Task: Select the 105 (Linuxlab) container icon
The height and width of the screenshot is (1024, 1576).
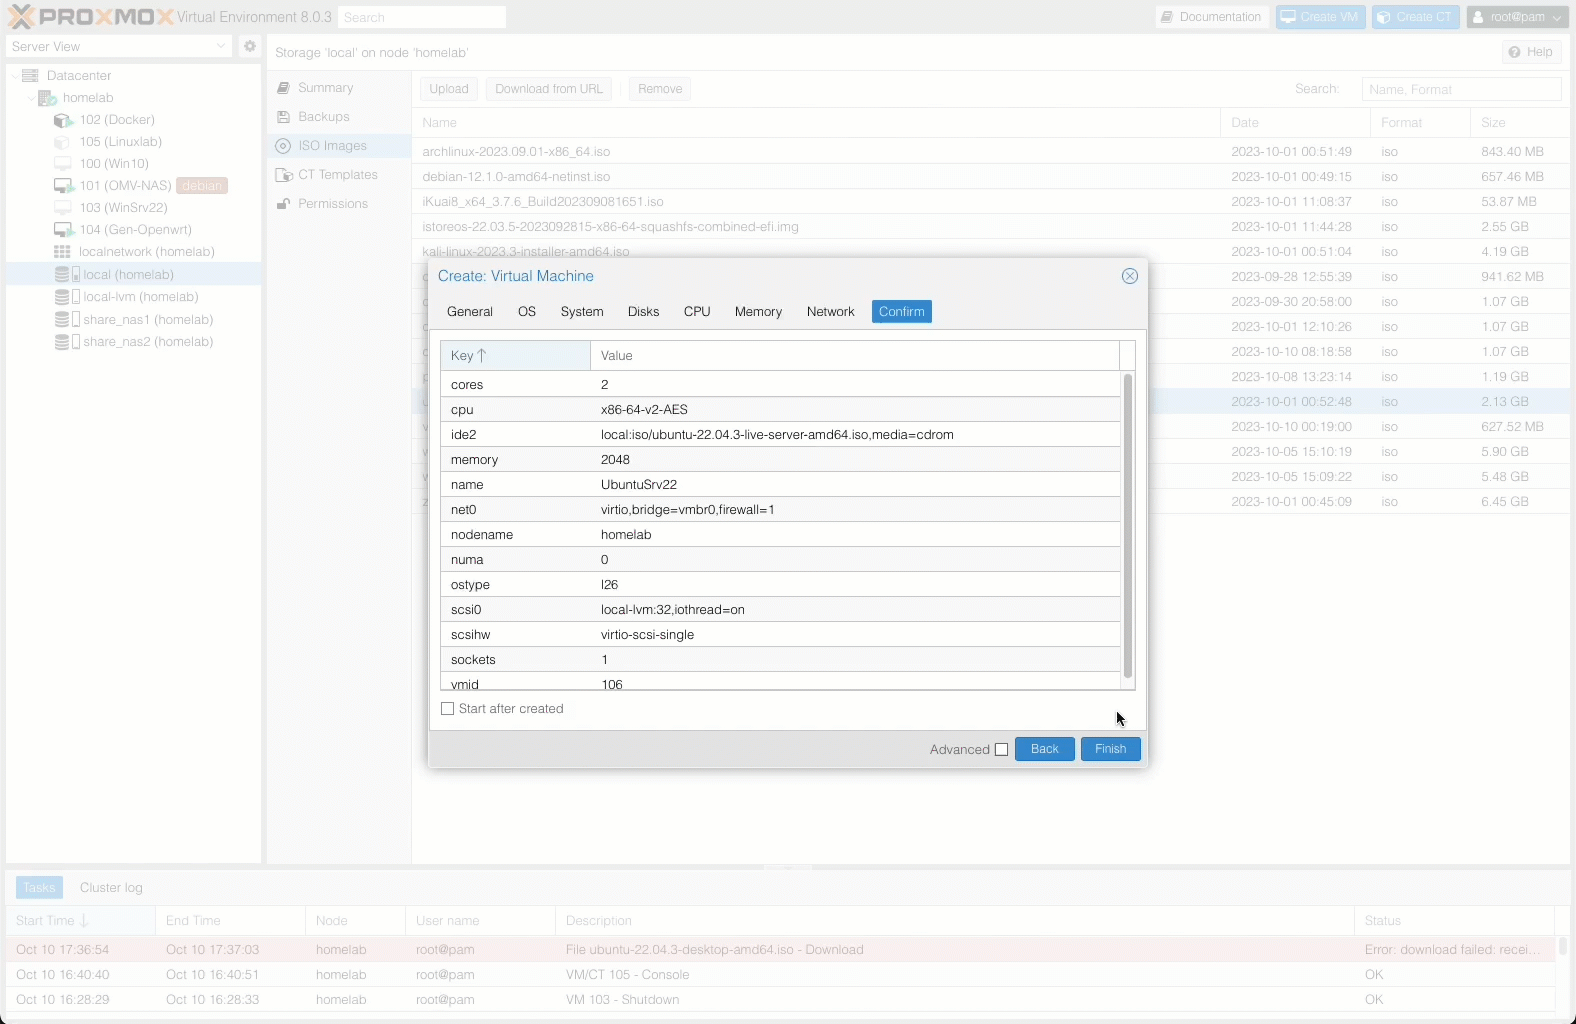Action: click(63, 142)
